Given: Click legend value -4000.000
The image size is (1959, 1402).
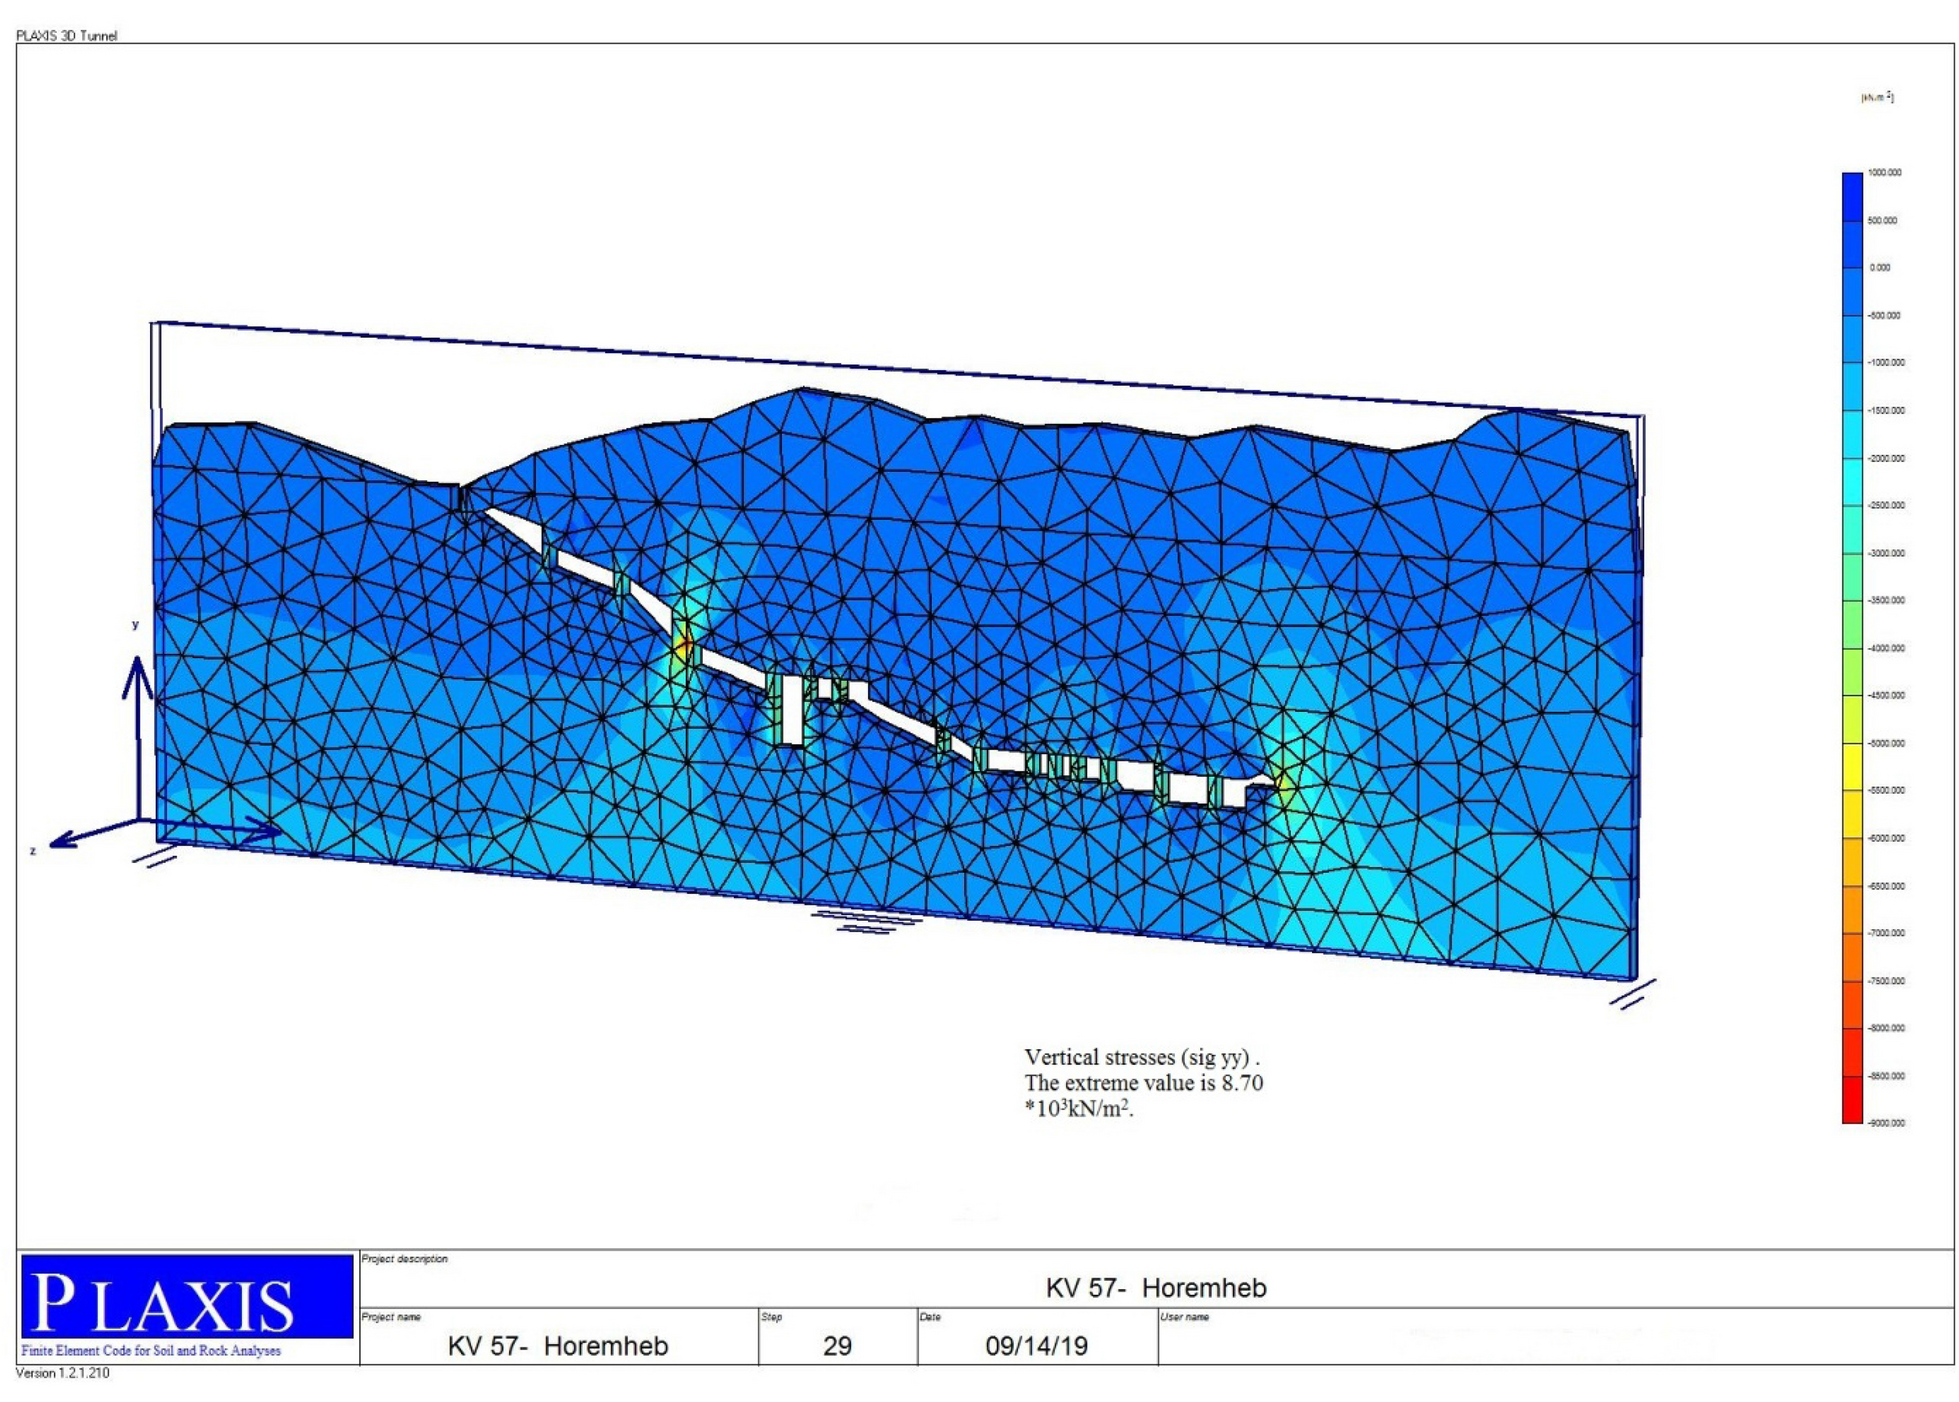Looking at the screenshot, I should pyautogui.click(x=1884, y=648).
